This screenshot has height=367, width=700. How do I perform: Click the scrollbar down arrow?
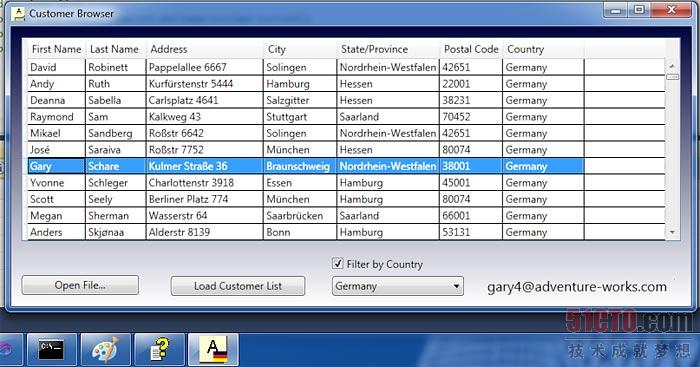click(672, 232)
